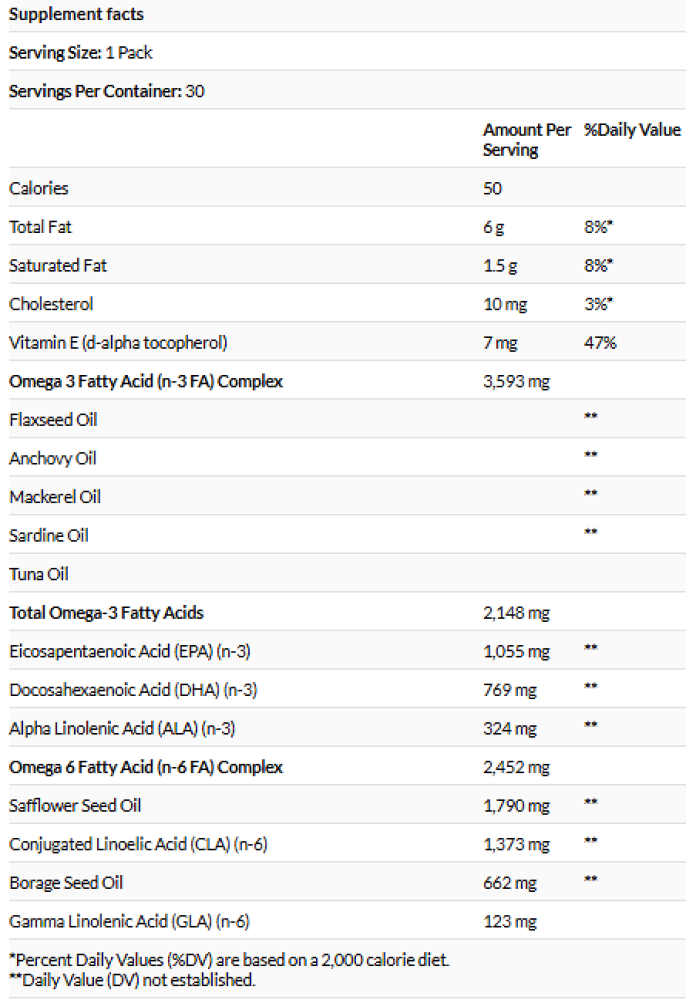Select the Cholesterol '10 mg' value

pos(505,304)
